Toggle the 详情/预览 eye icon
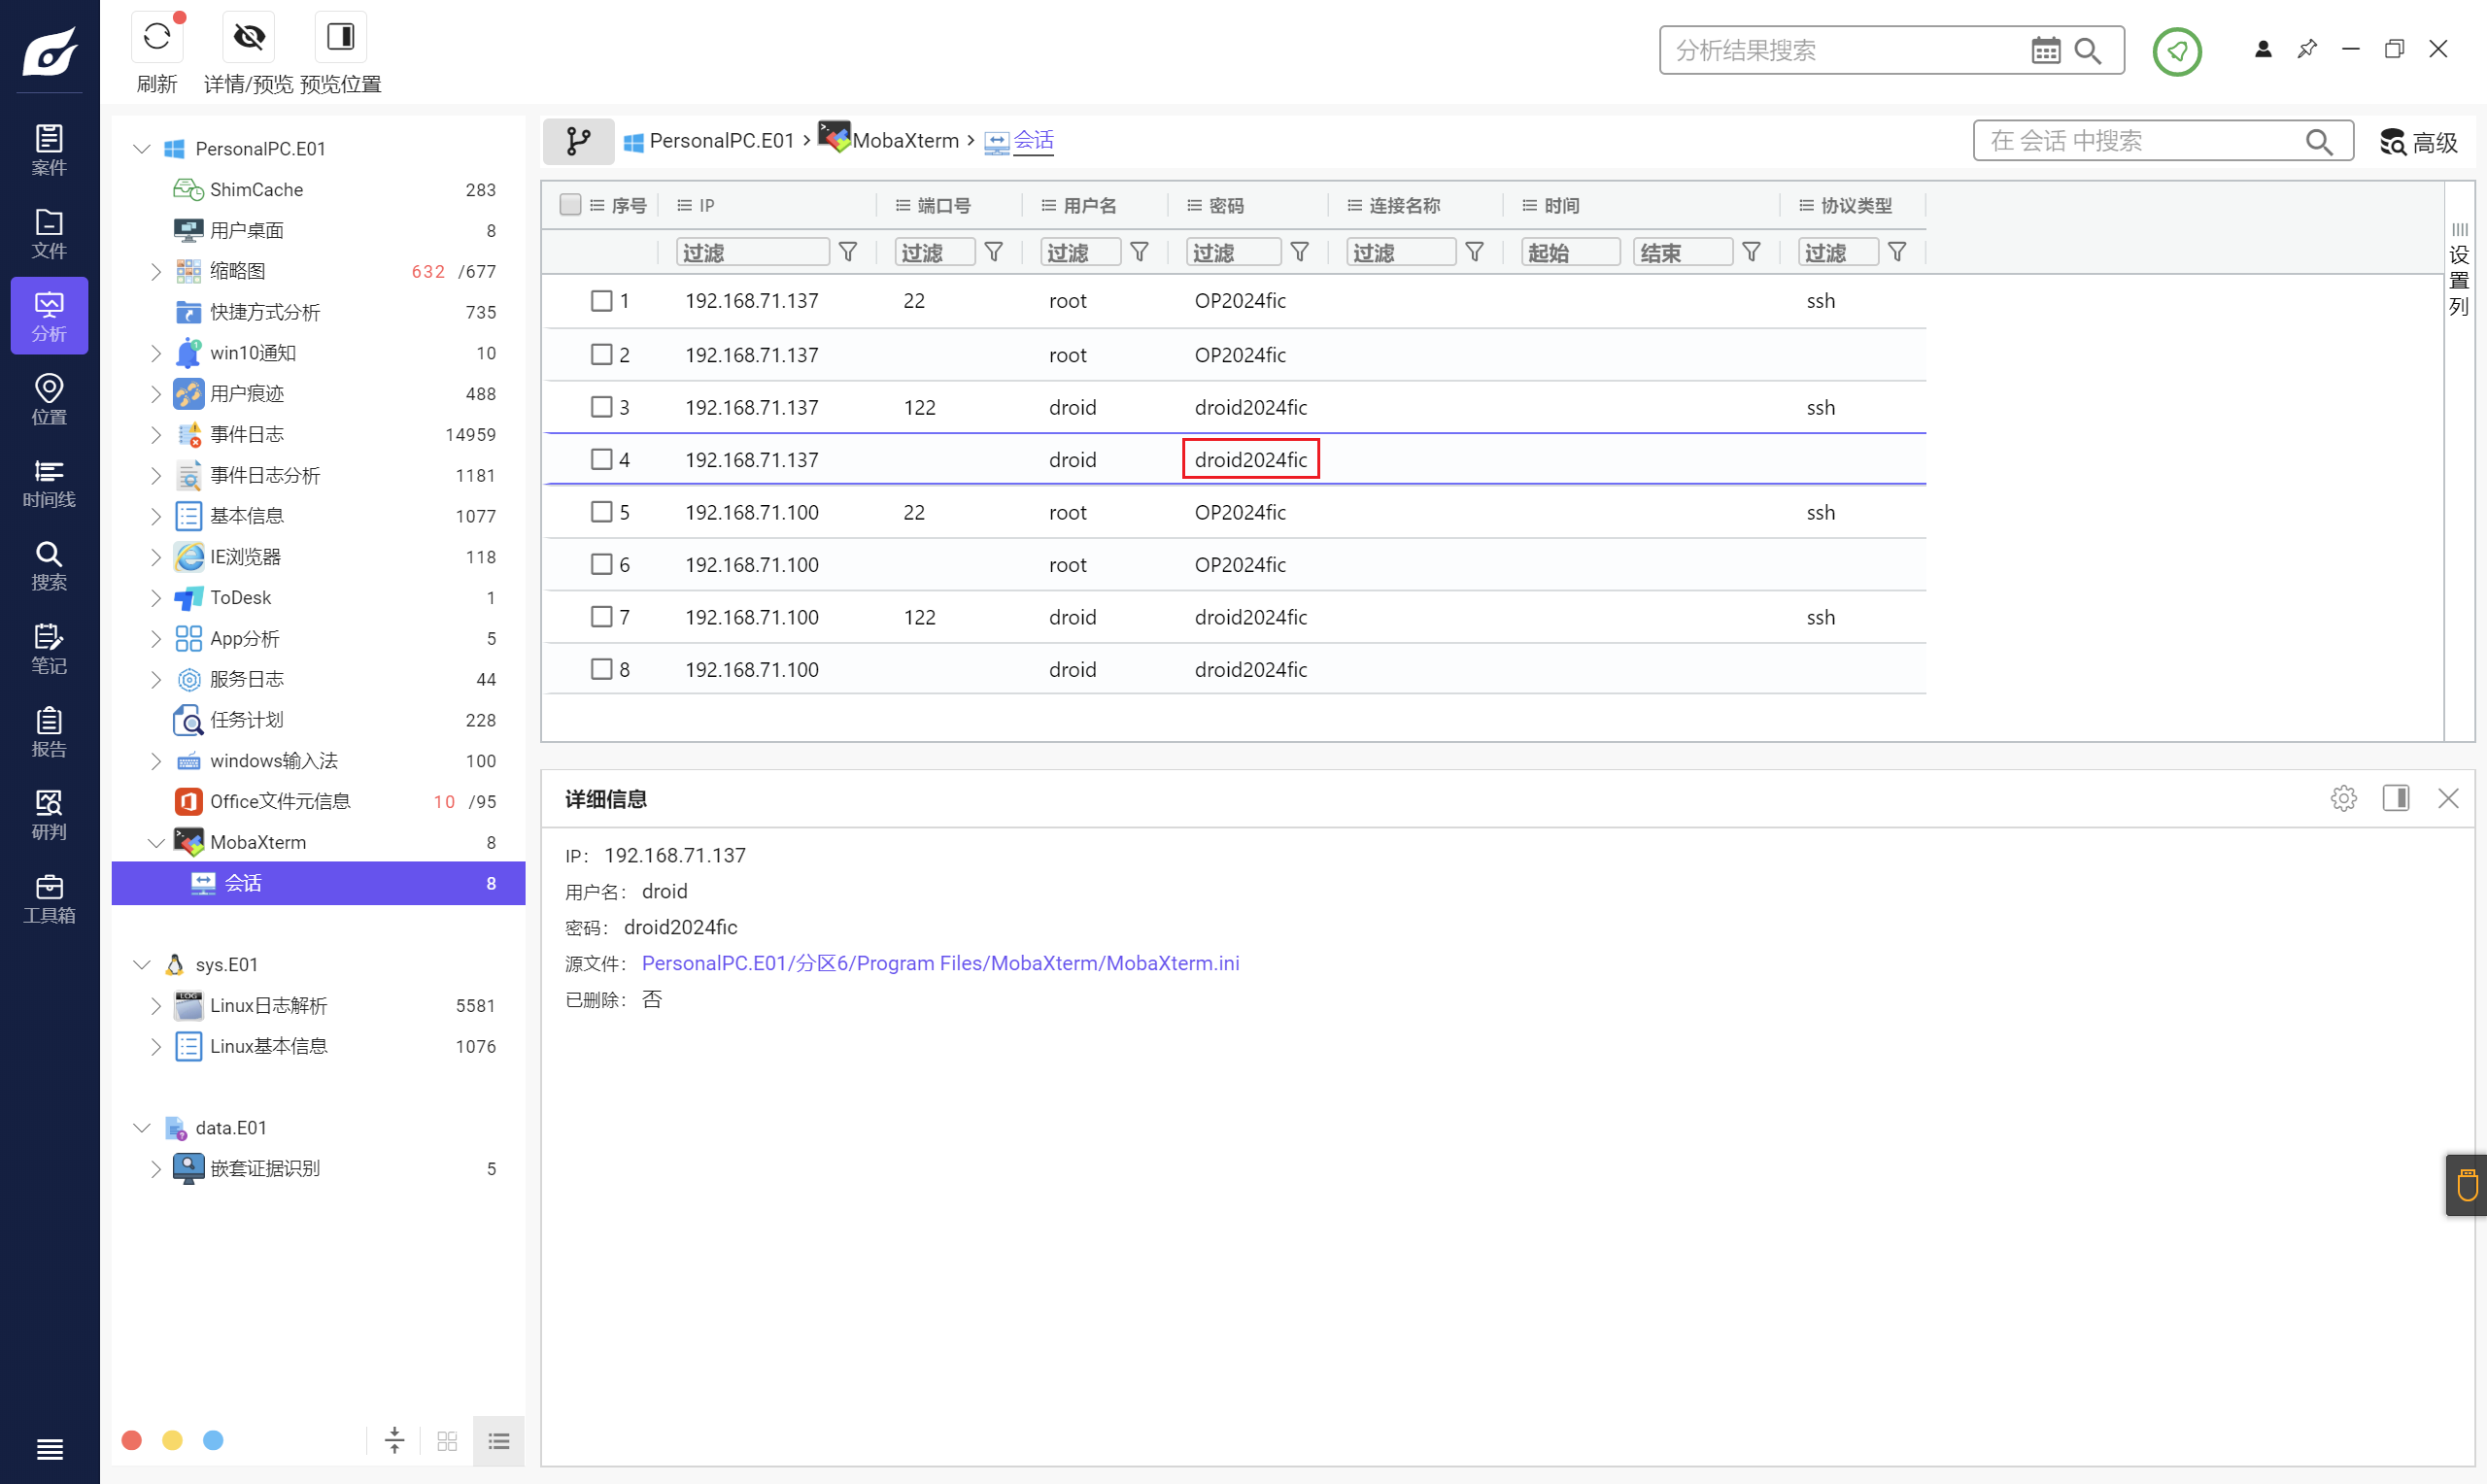The width and height of the screenshot is (2487, 1484). pyautogui.click(x=249, y=37)
